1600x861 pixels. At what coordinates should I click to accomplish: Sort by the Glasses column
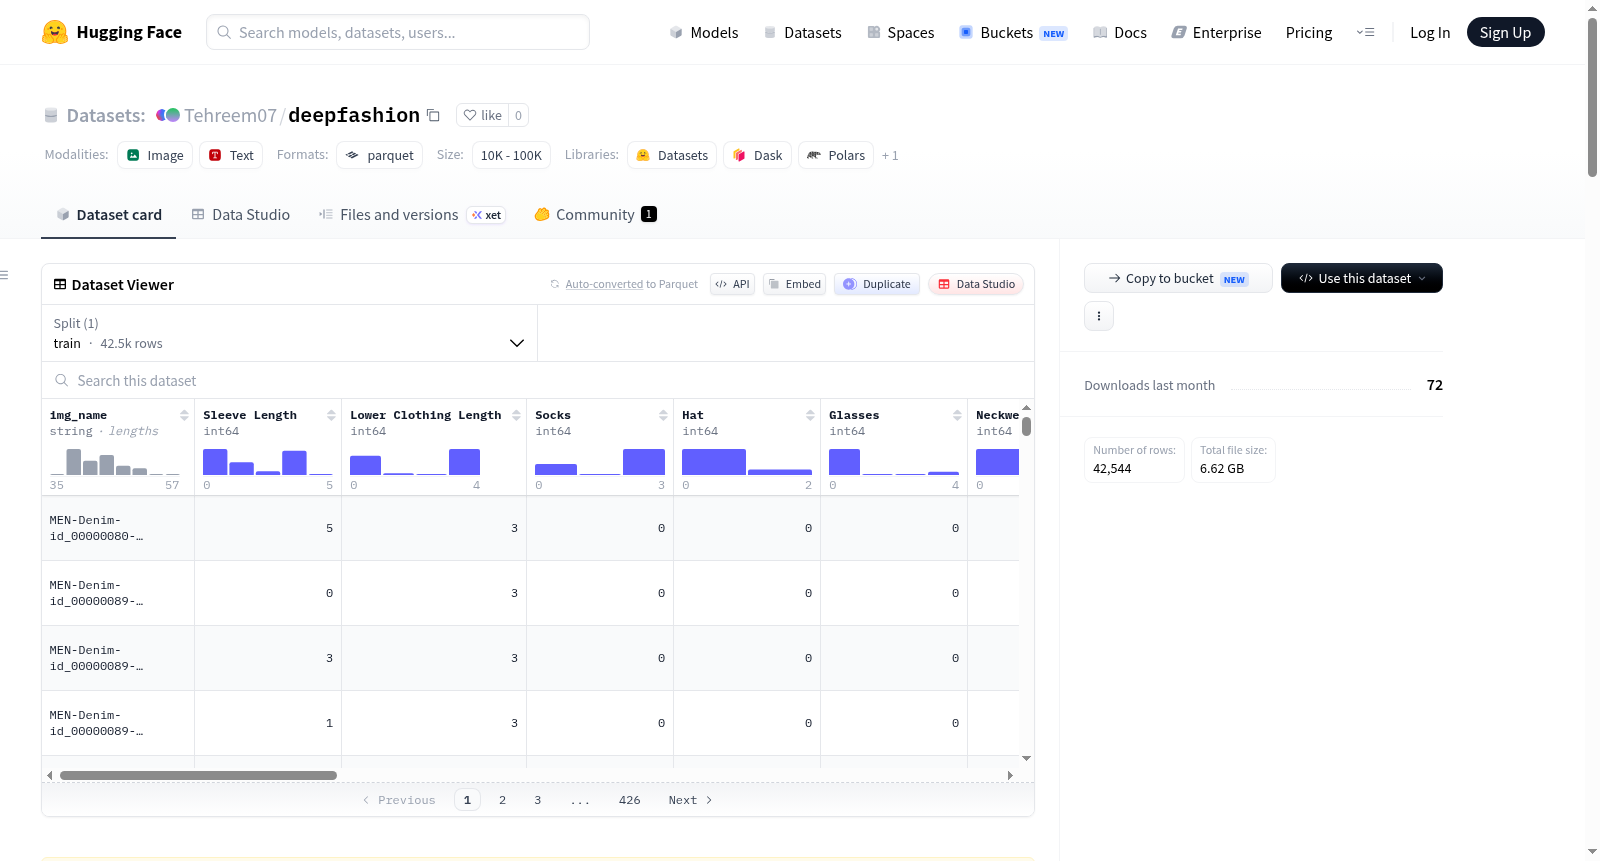pos(957,415)
